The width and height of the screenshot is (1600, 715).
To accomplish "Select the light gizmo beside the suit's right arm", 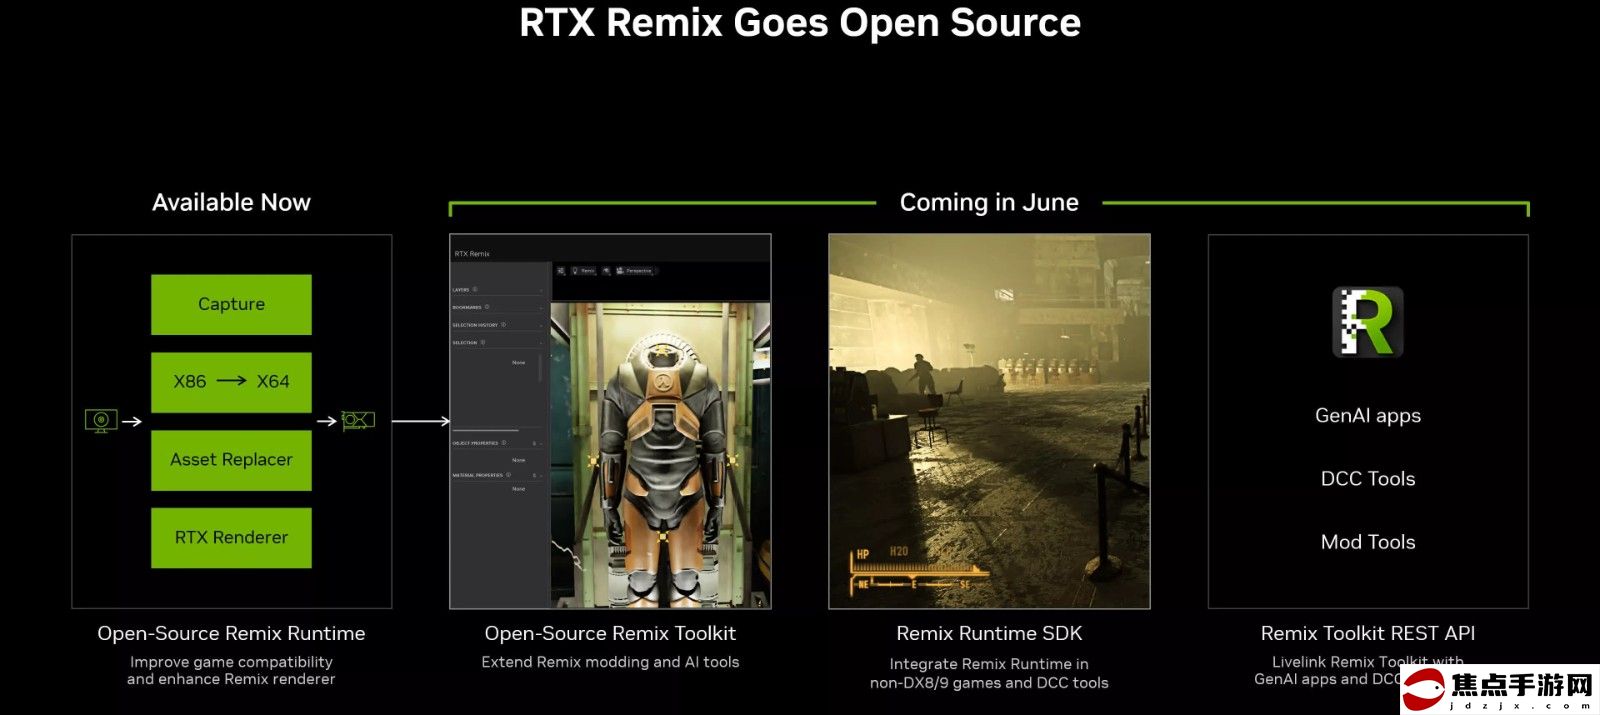I will tap(593, 461).
